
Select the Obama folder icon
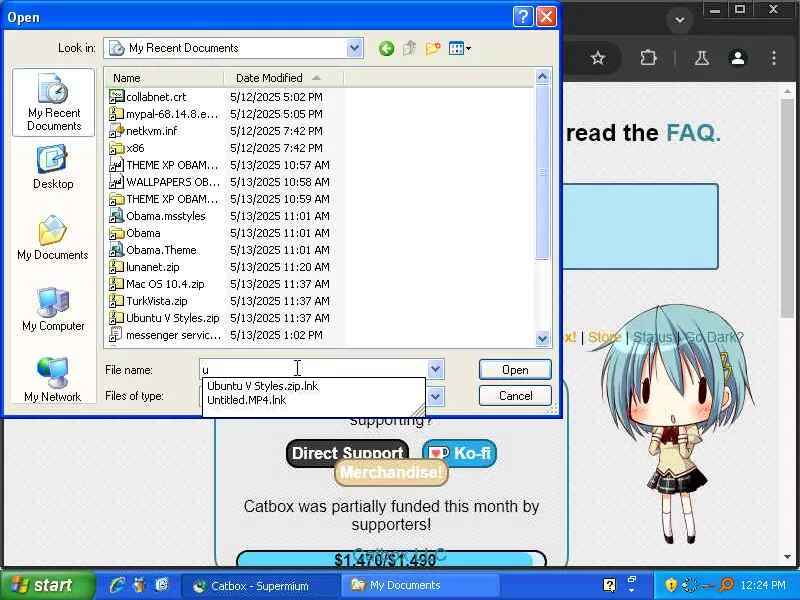116,233
